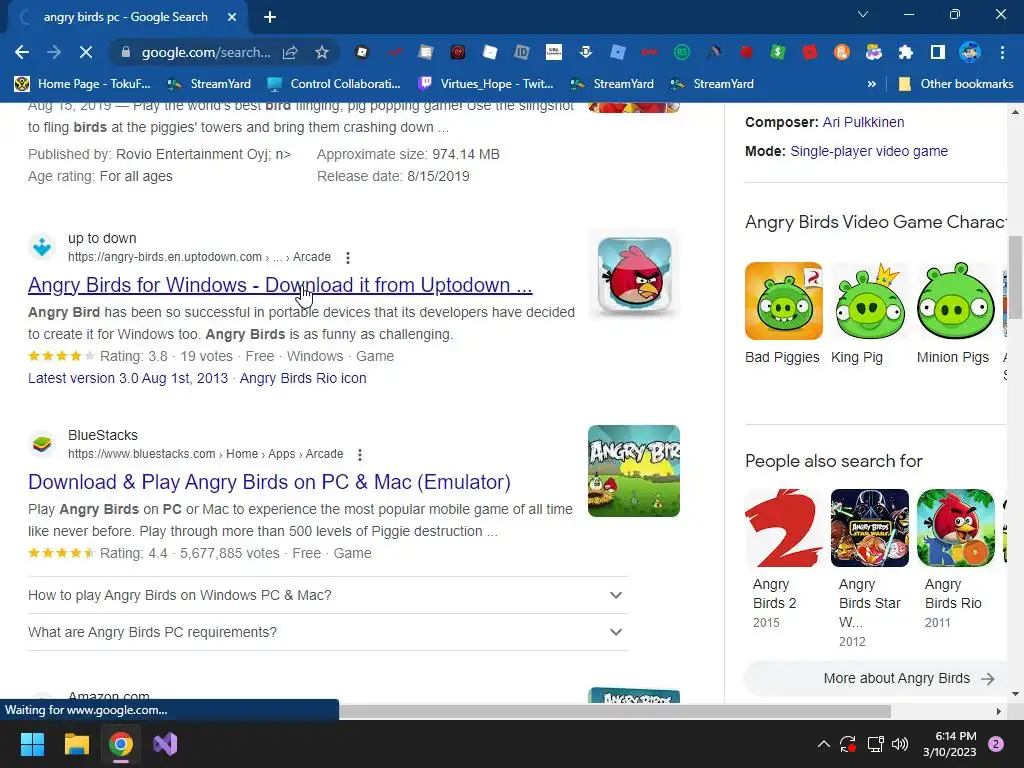Viewport: 1024px width, 768px height.
Task: Open the network status tray icon
Action: [x=874, y=744]
